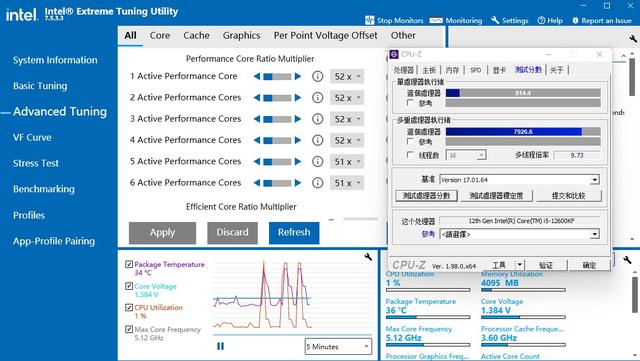Click the Stress CPU button in CPU-Z

[496, 196]
